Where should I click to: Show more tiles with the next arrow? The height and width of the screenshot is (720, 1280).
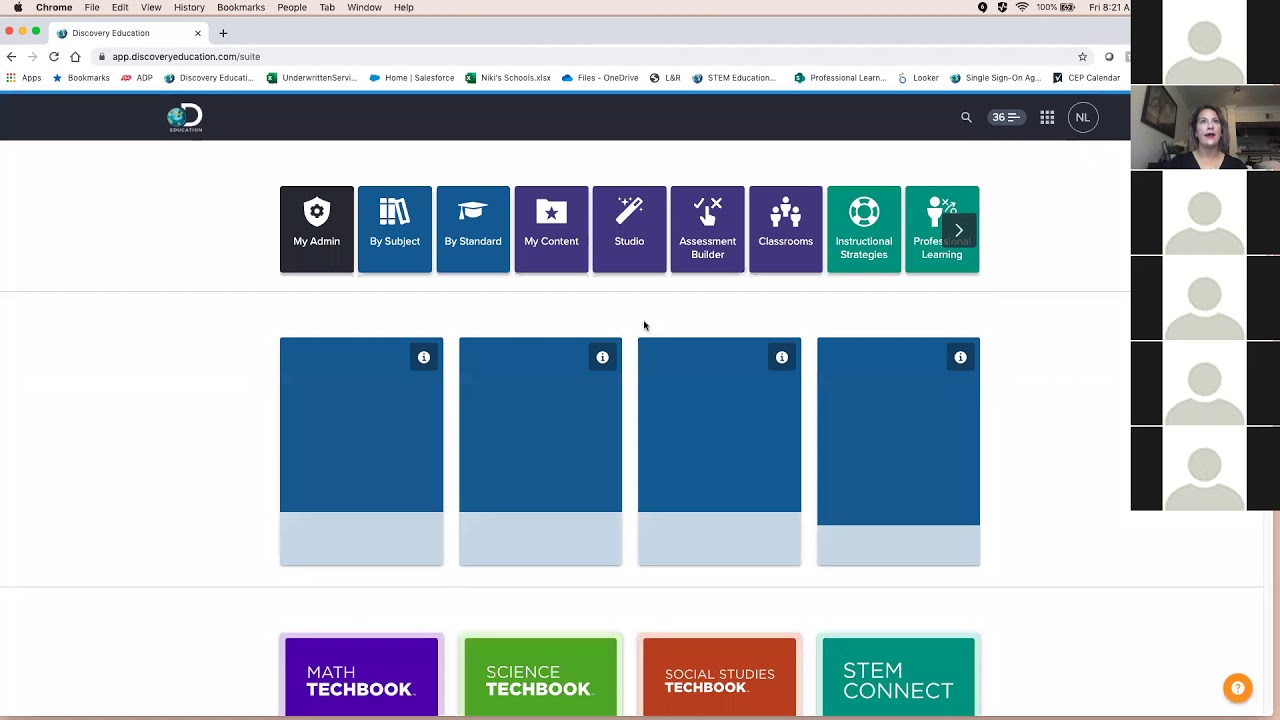(x=958, y=231)
